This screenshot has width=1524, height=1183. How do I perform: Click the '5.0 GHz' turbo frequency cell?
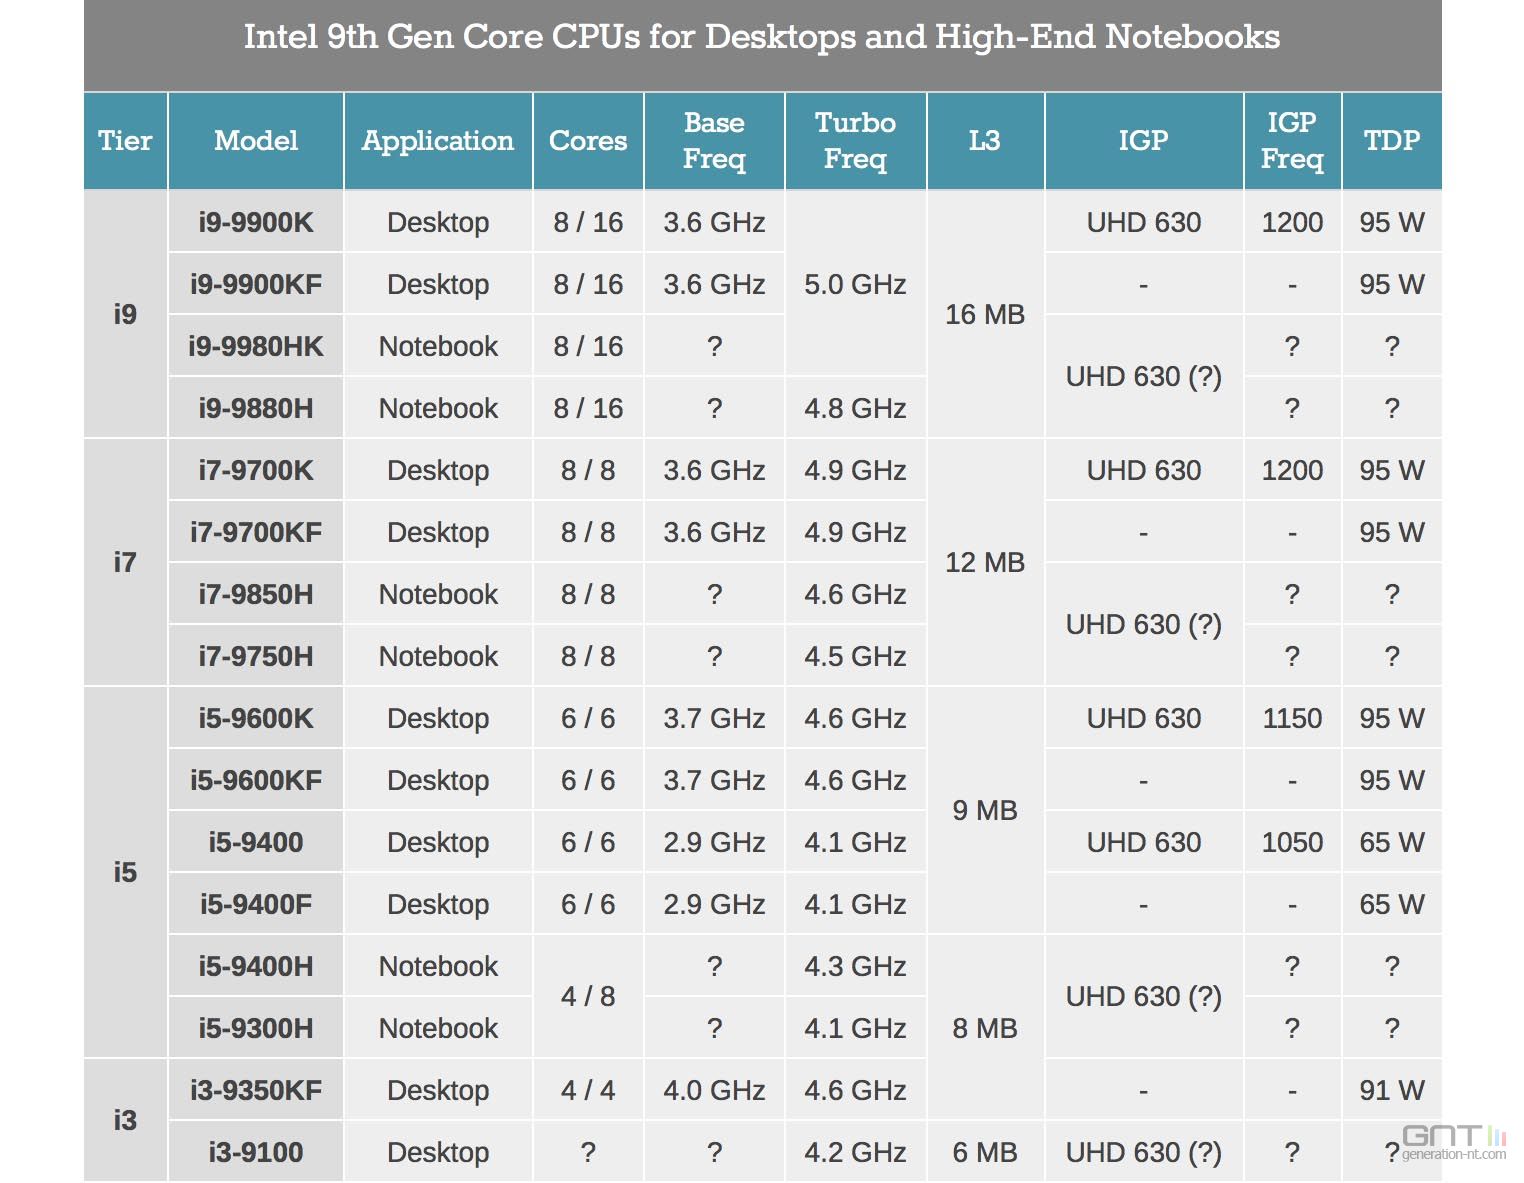[x=855, y=284]
